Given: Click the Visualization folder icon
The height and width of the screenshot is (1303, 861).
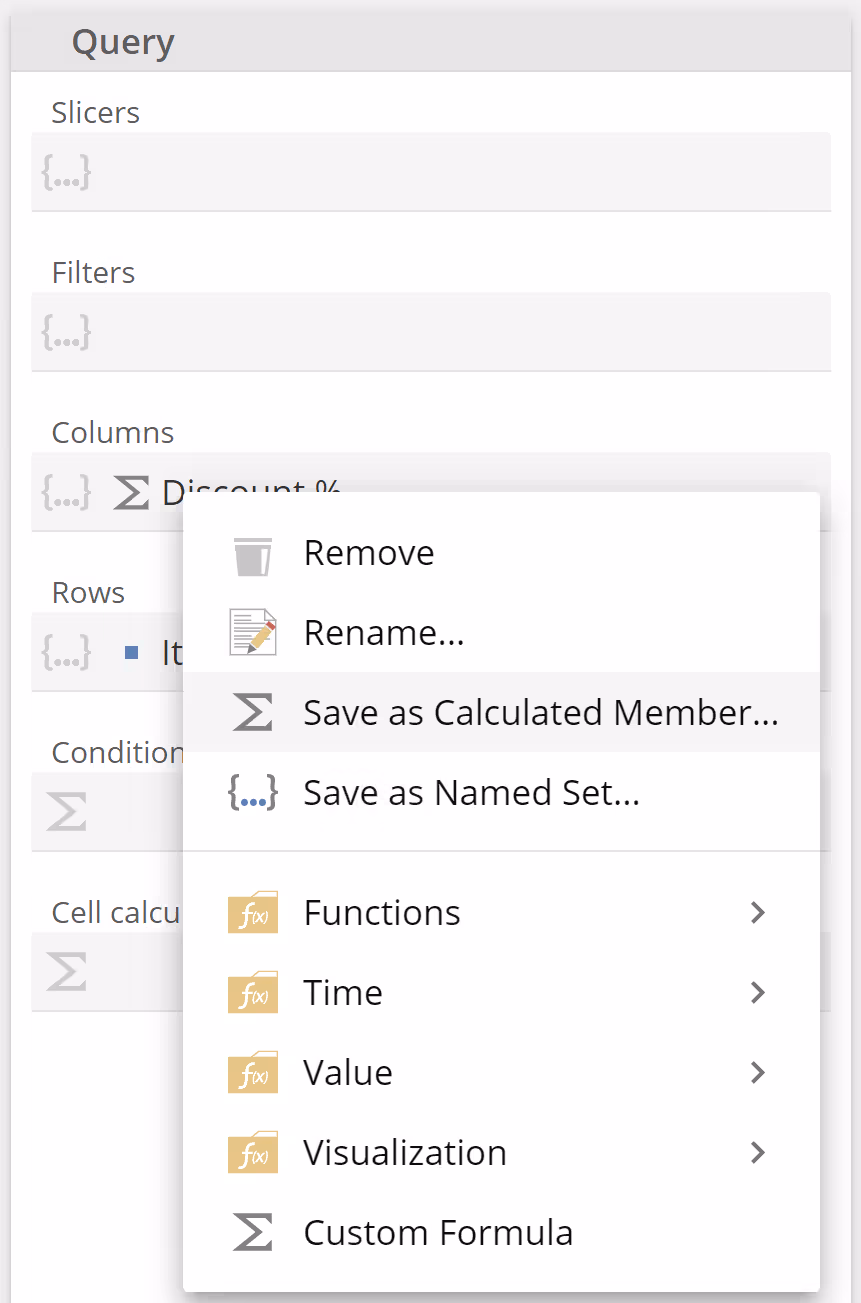Looking at the screenshot, I should [252, 1152].
